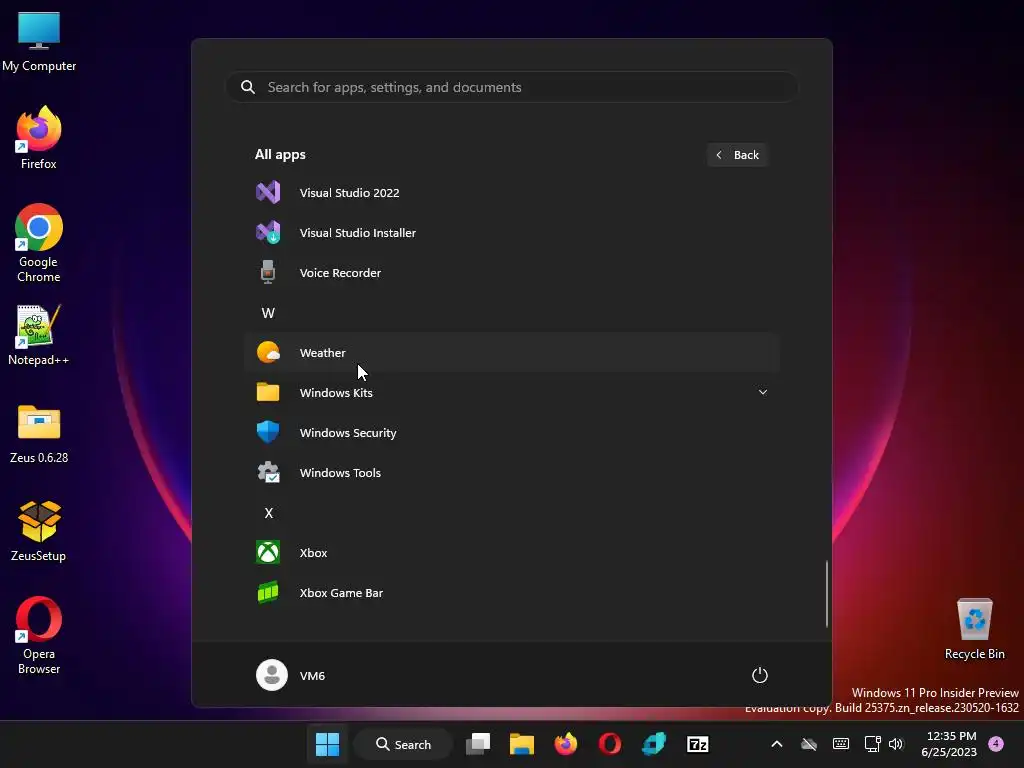Click the cloud sync tray icon
The width and height of the screenshot is (1024, 768).
click(x=808, y=744)
